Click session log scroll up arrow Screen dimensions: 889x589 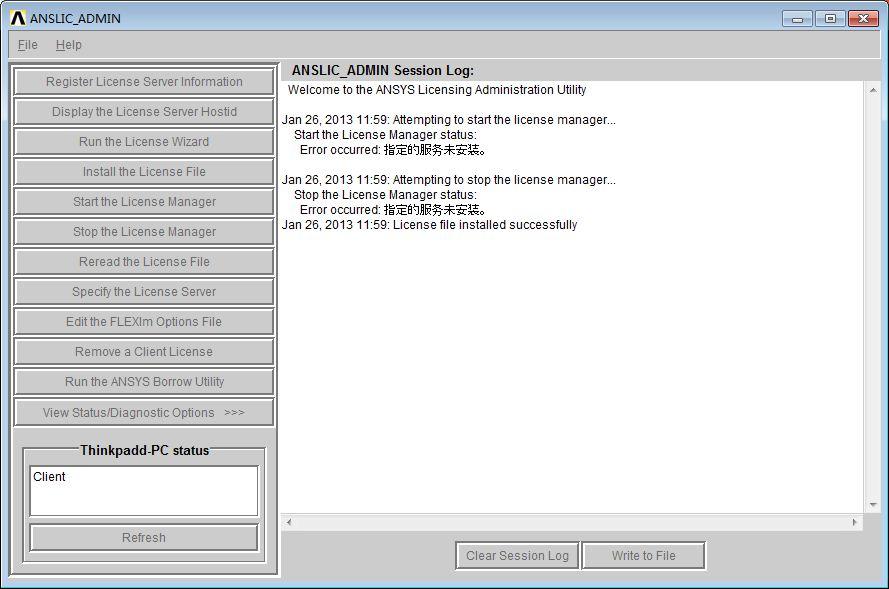[873, 90]
